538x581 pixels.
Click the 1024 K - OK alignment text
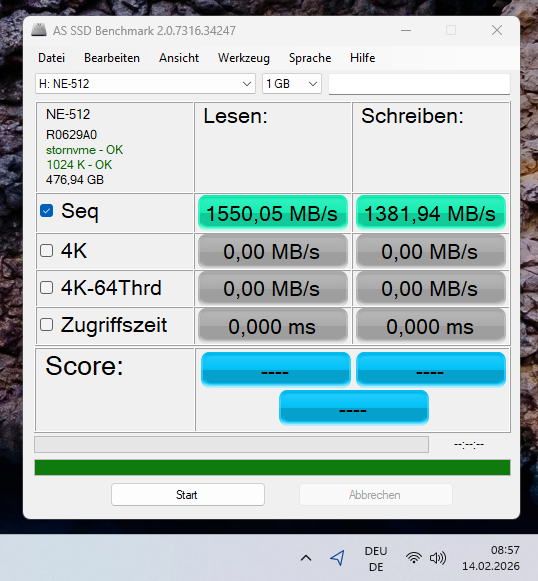pos(79,165)
